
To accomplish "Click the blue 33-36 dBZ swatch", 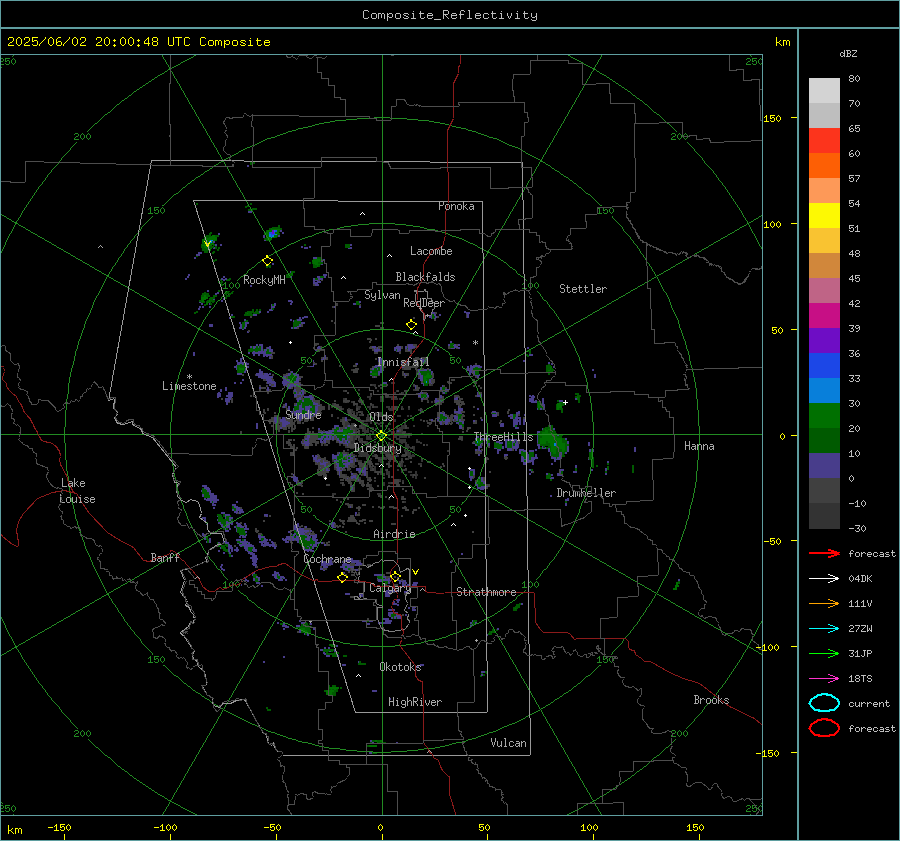I will pos(824,366).
